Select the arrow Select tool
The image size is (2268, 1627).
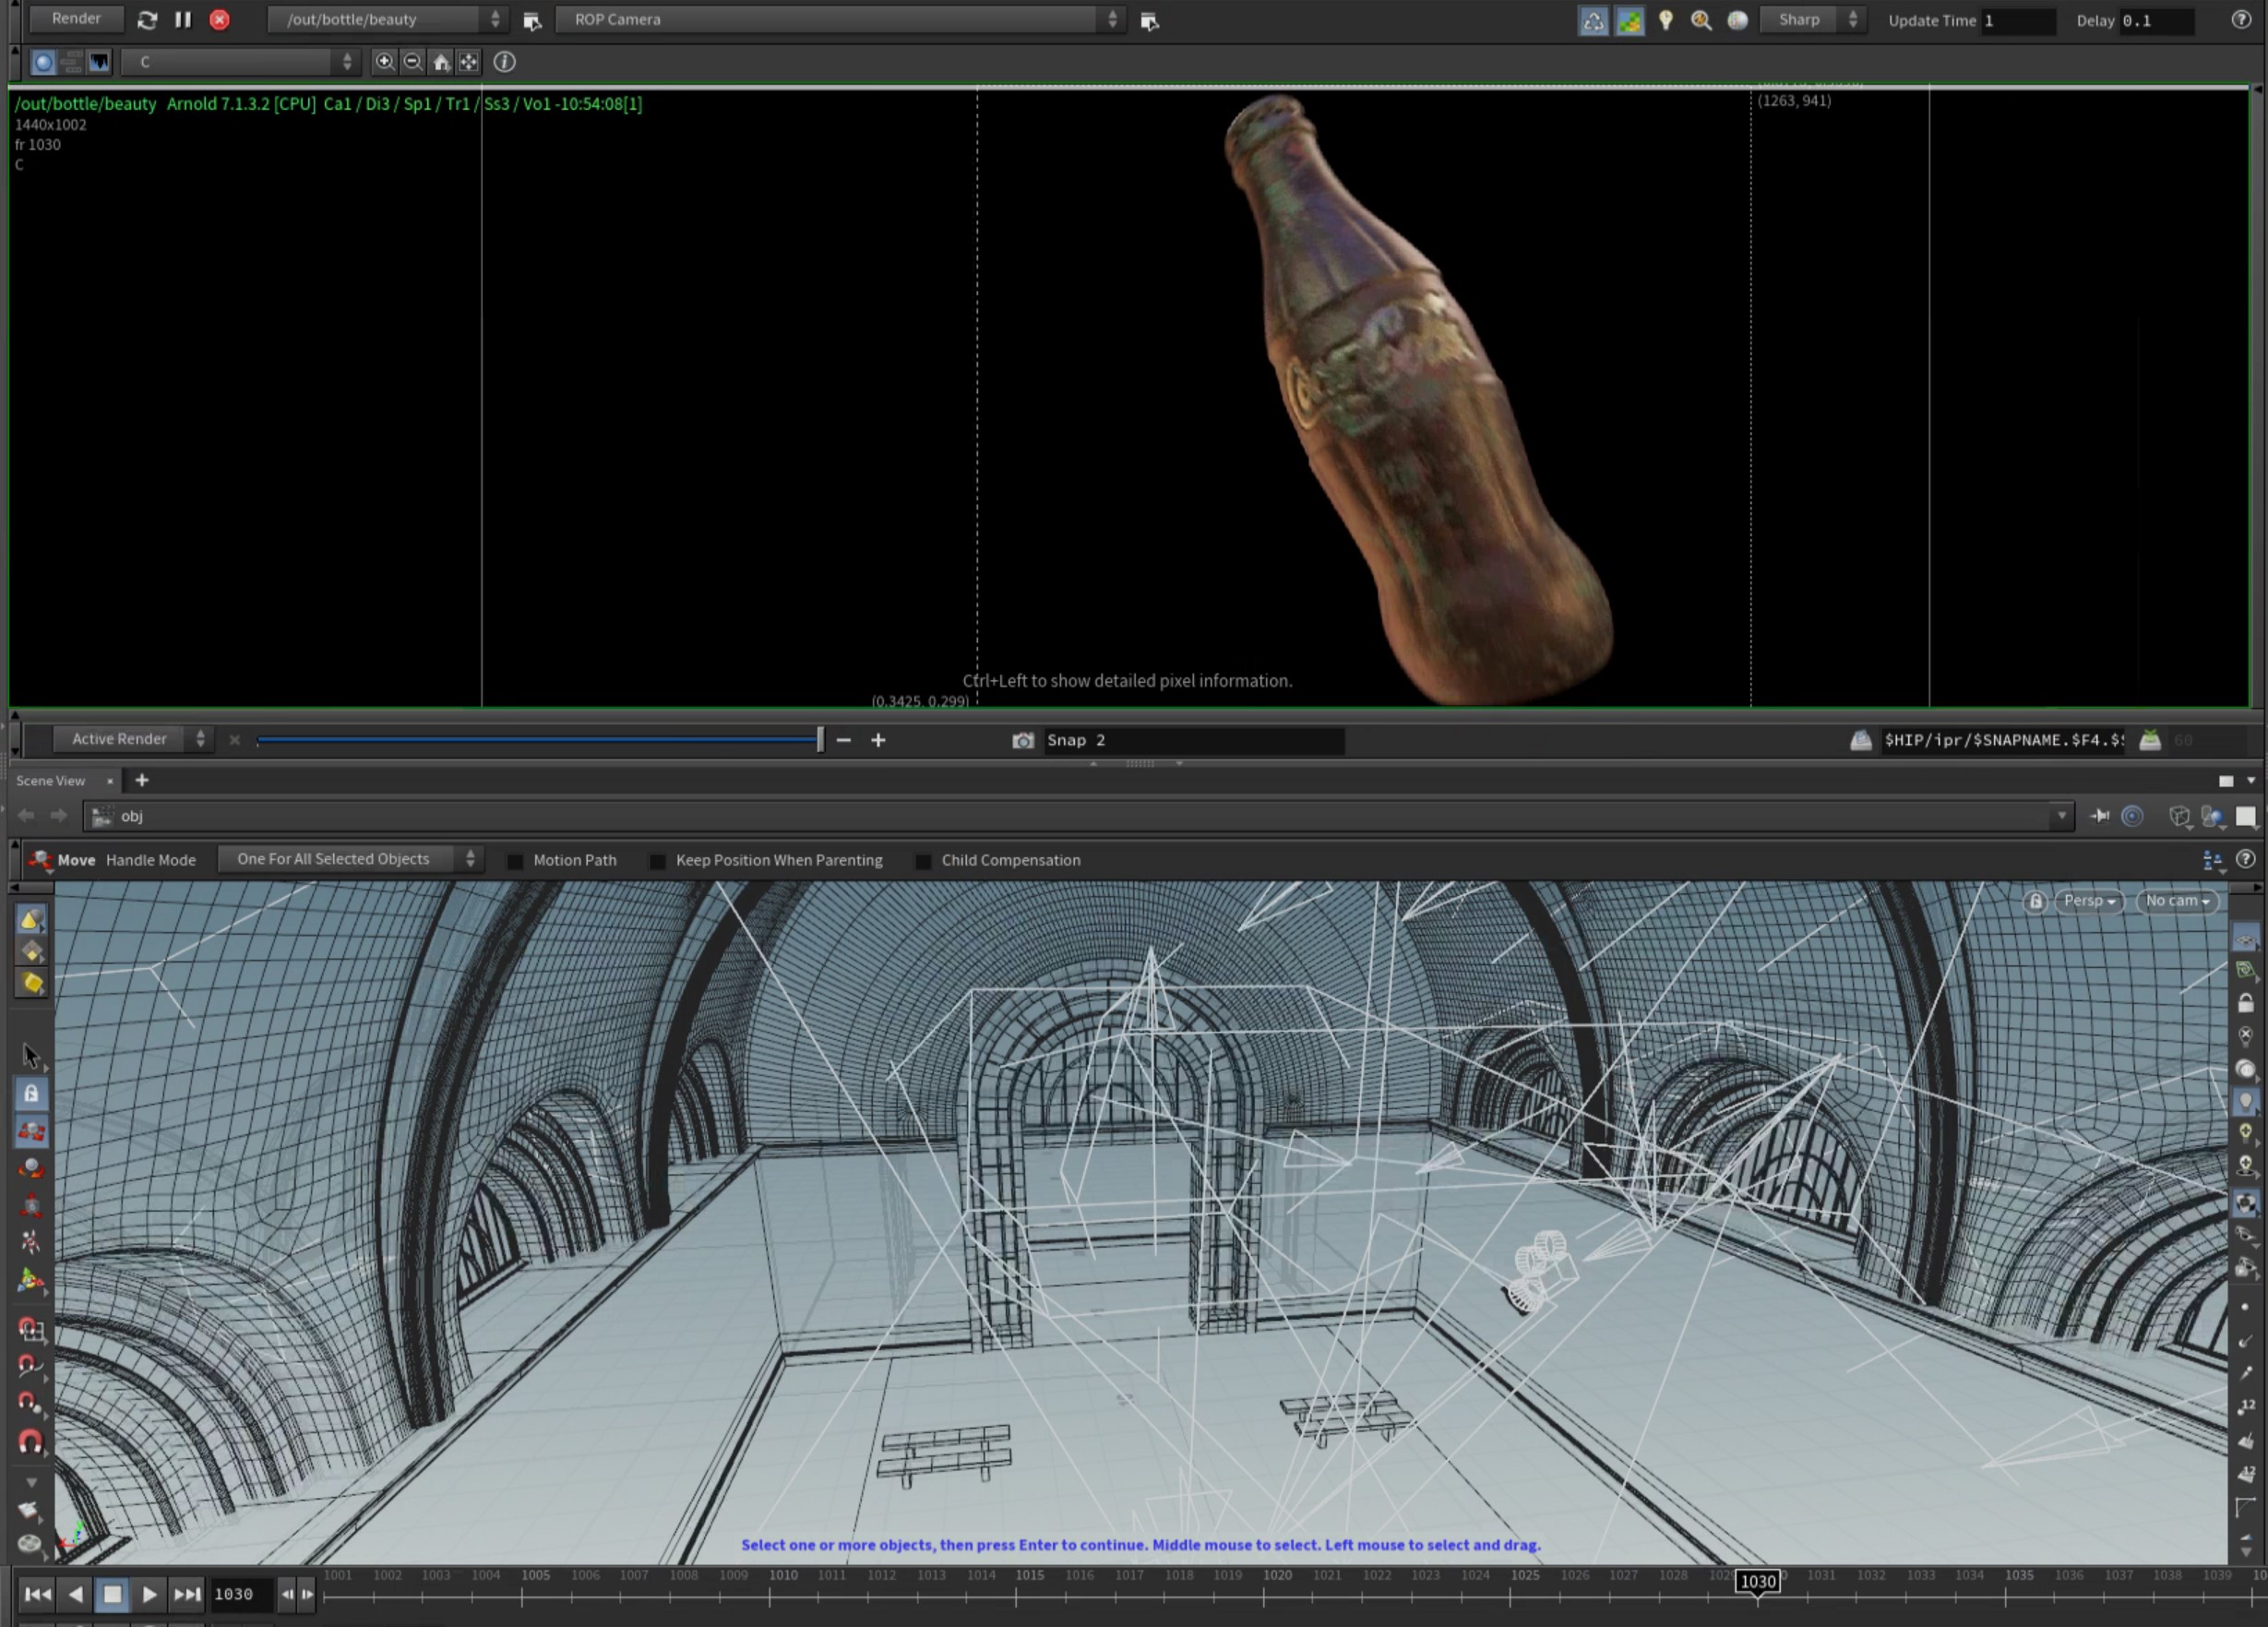coord(30,1055)
